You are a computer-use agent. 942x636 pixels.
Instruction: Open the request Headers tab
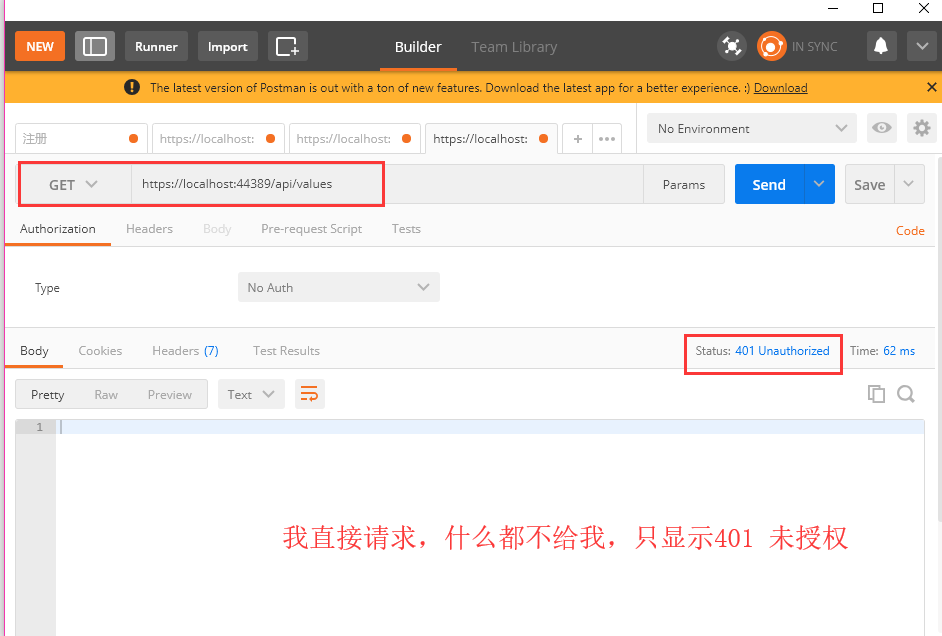(149, 229)
